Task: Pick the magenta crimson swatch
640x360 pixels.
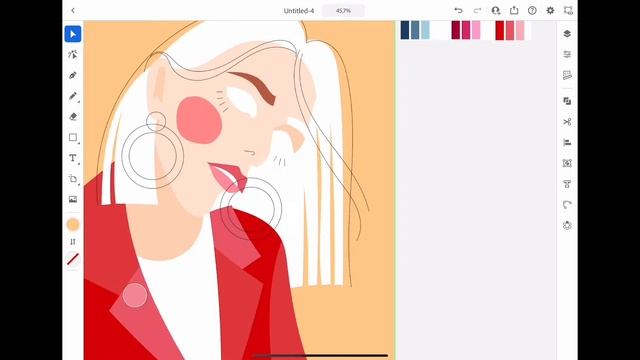Action: pos(466,30)
